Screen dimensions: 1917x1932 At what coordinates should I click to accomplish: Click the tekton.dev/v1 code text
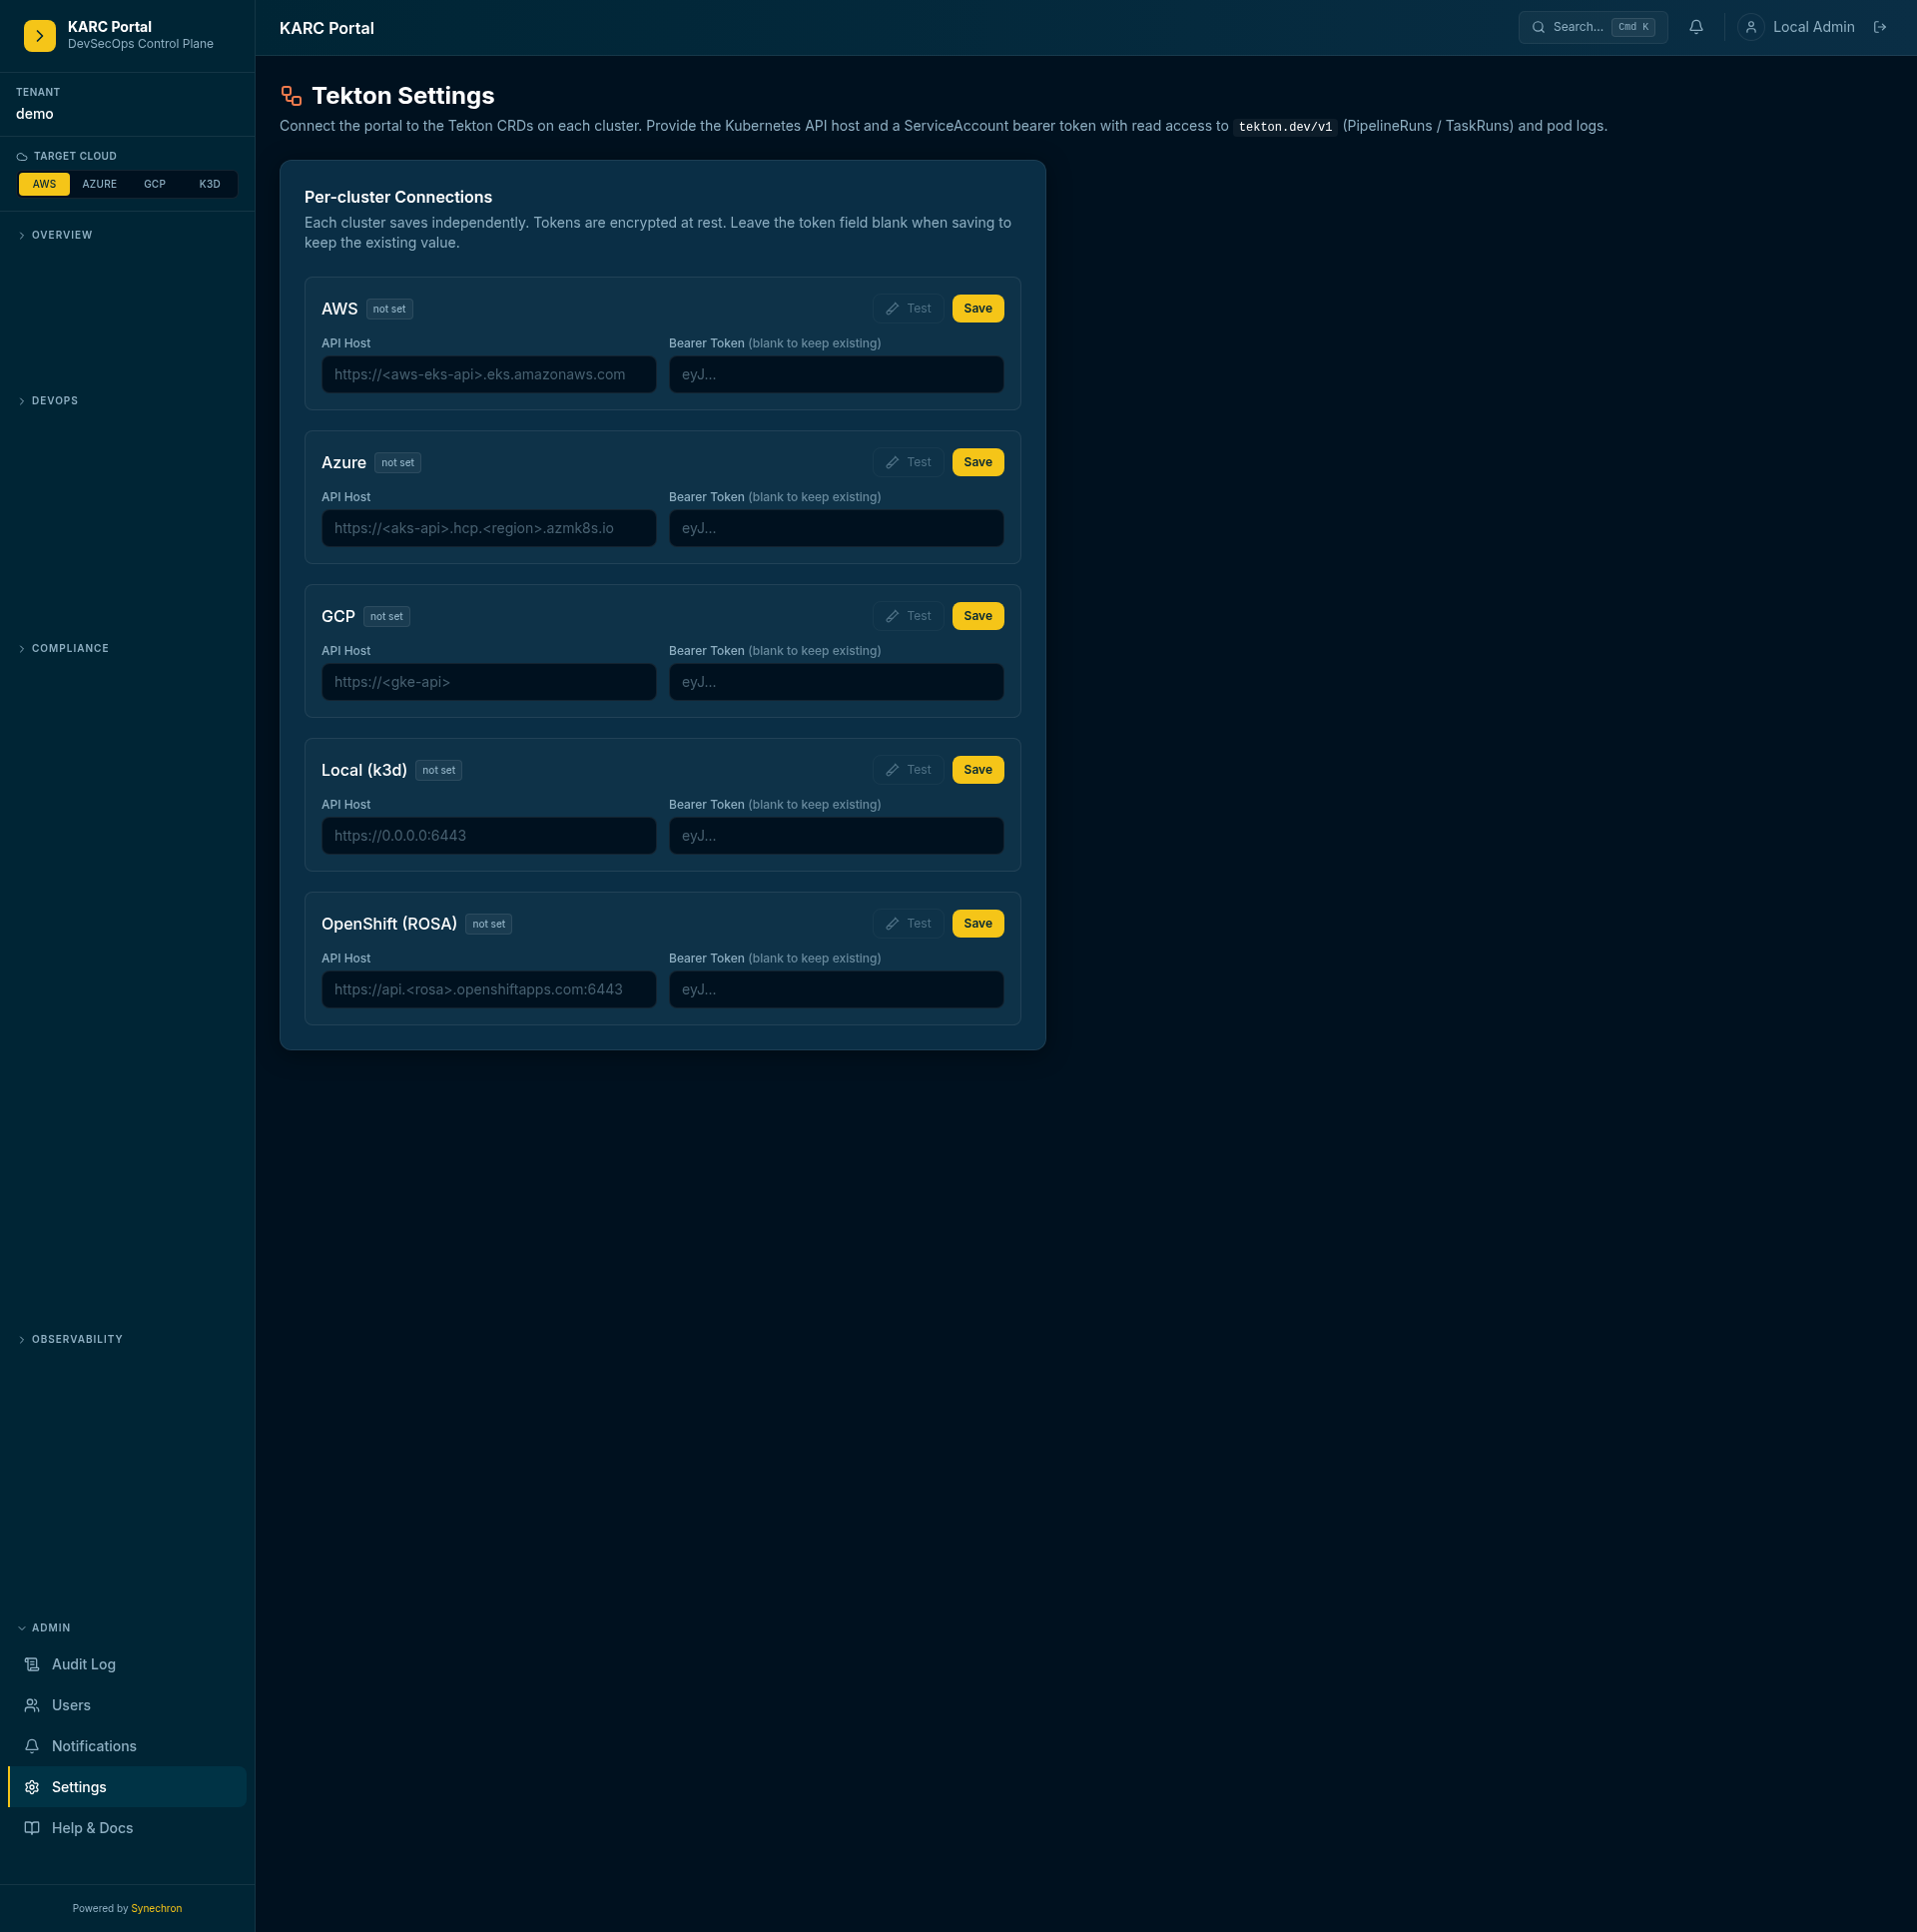pos(1285,127)
